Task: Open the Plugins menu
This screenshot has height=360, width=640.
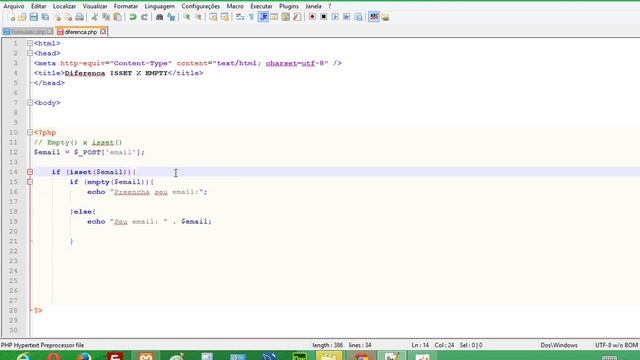Action: (289, 6)
